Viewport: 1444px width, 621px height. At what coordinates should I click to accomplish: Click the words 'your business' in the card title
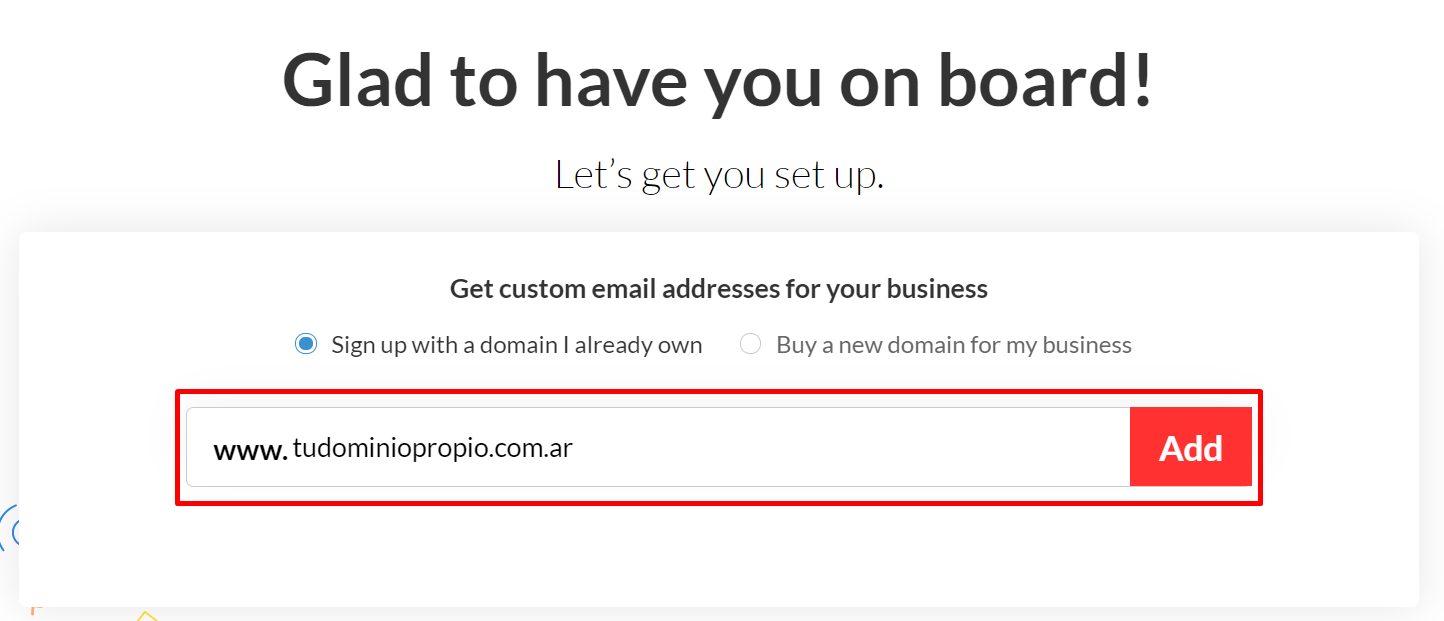(907, 290)
